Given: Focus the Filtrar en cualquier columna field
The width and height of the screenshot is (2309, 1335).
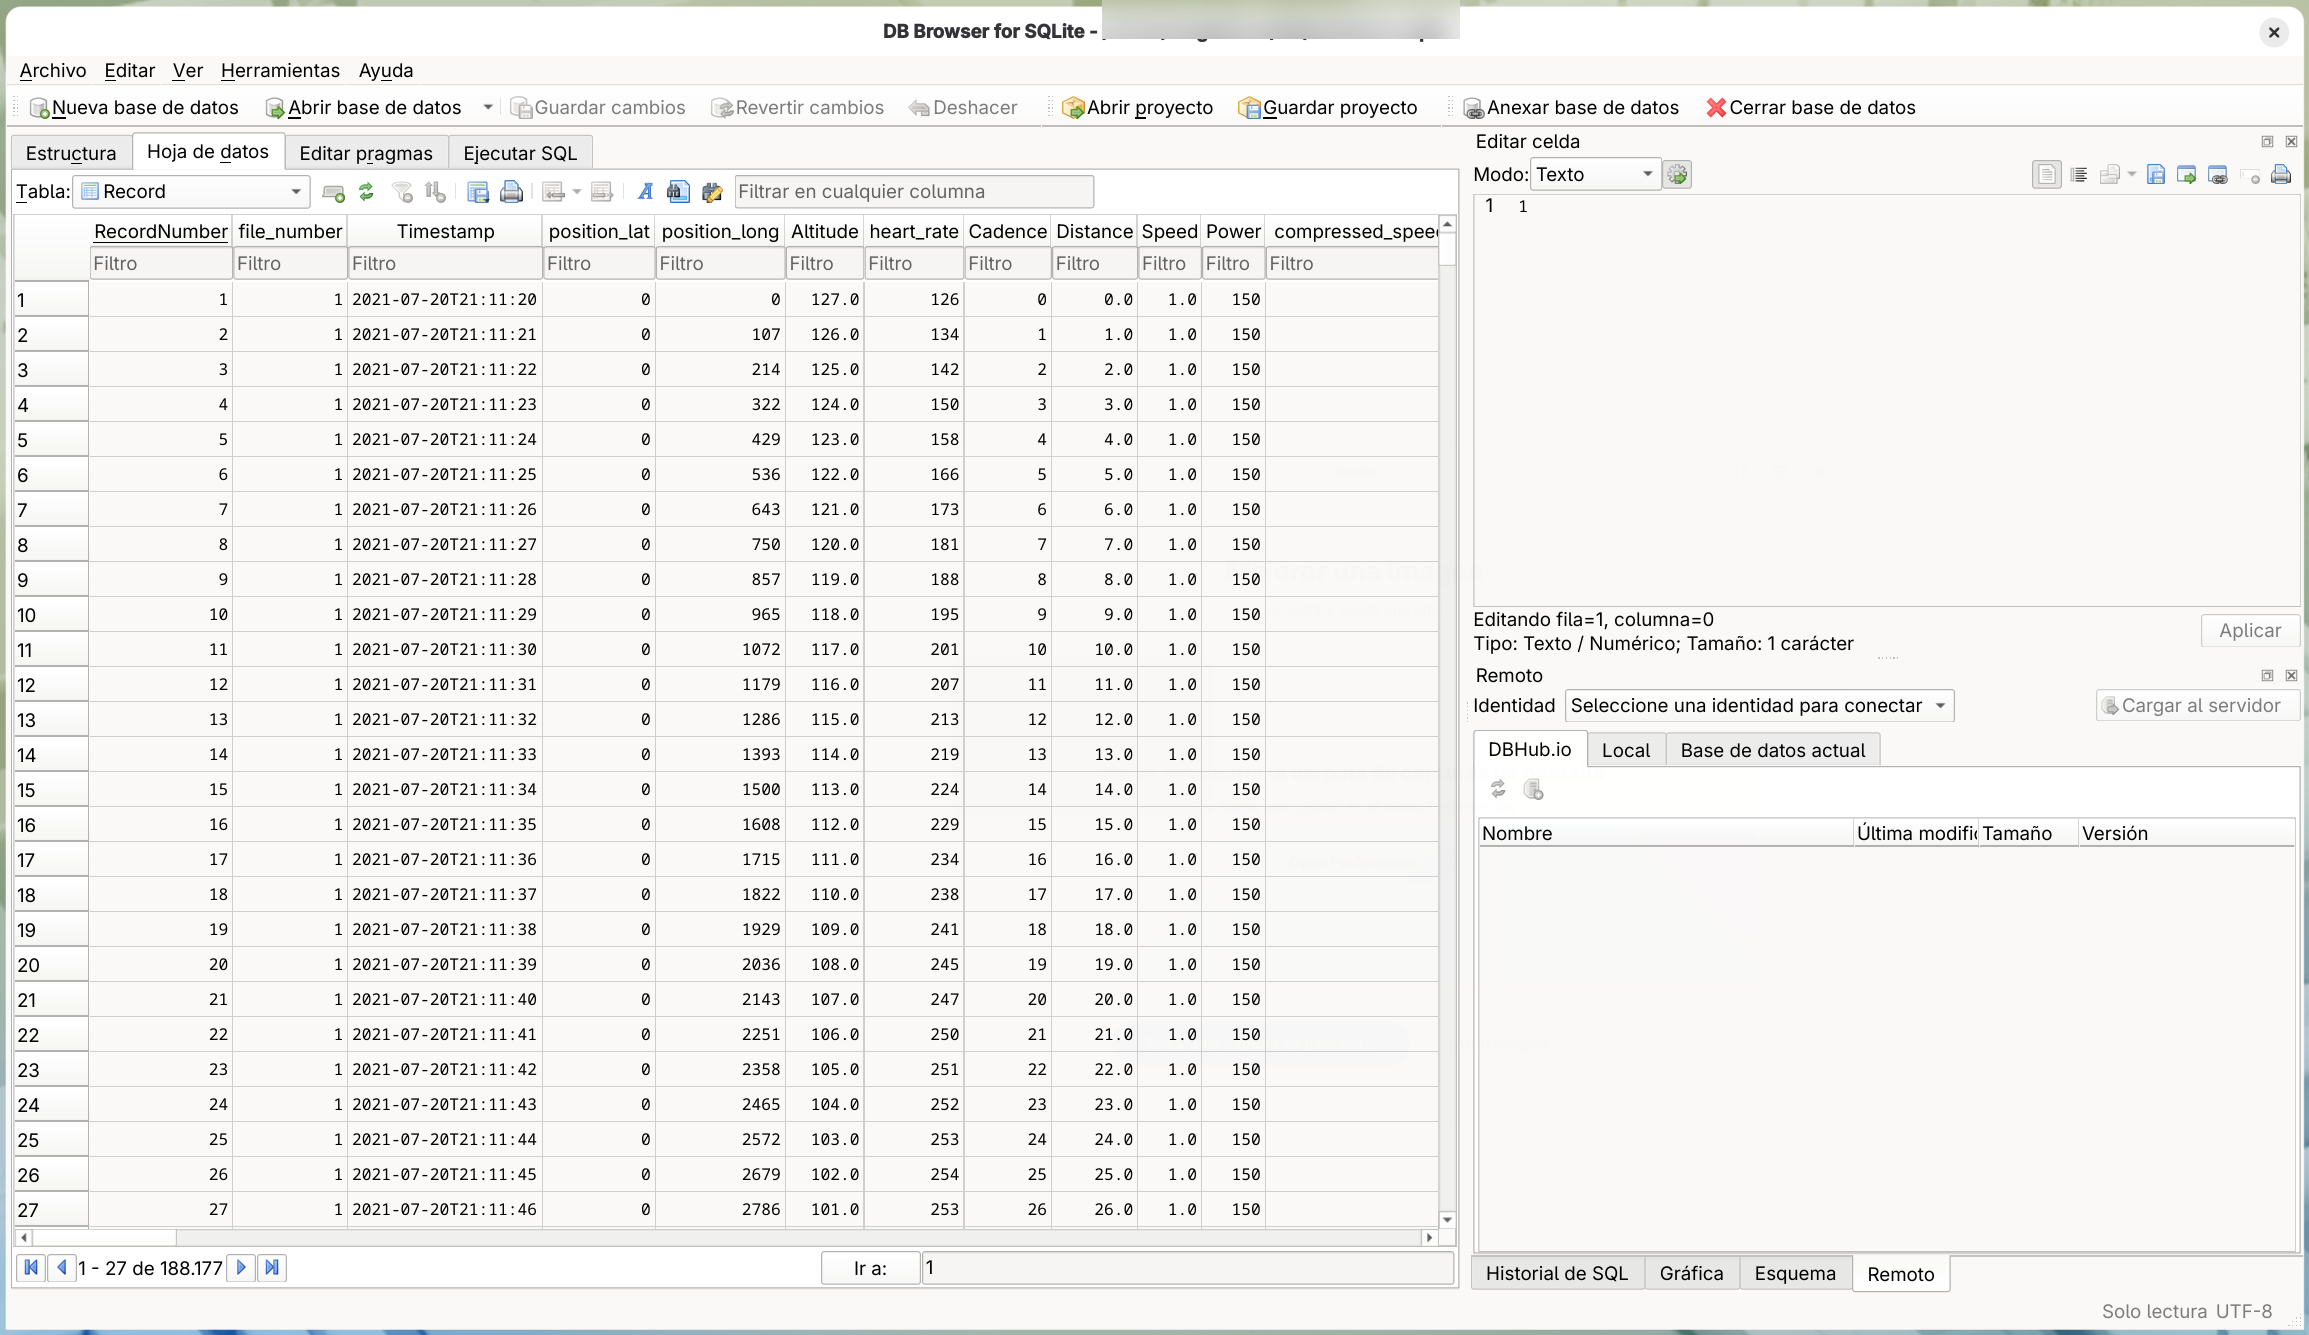Looking at the screenshot, I should 914,191.
